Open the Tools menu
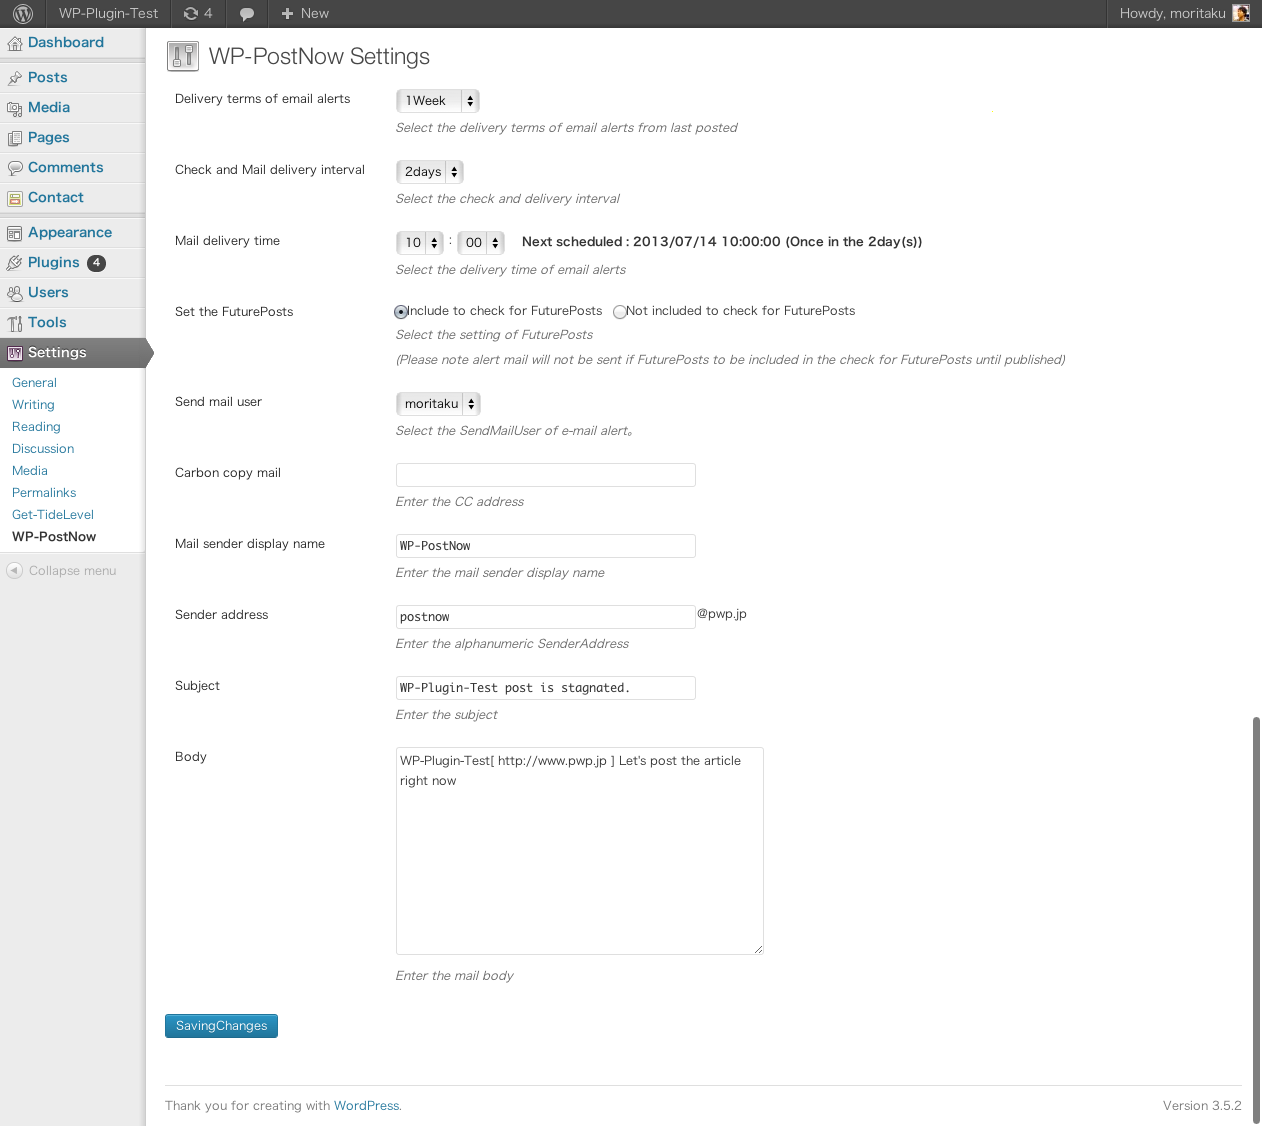This screenshot has height=1126, width=1262. point(47,322)
